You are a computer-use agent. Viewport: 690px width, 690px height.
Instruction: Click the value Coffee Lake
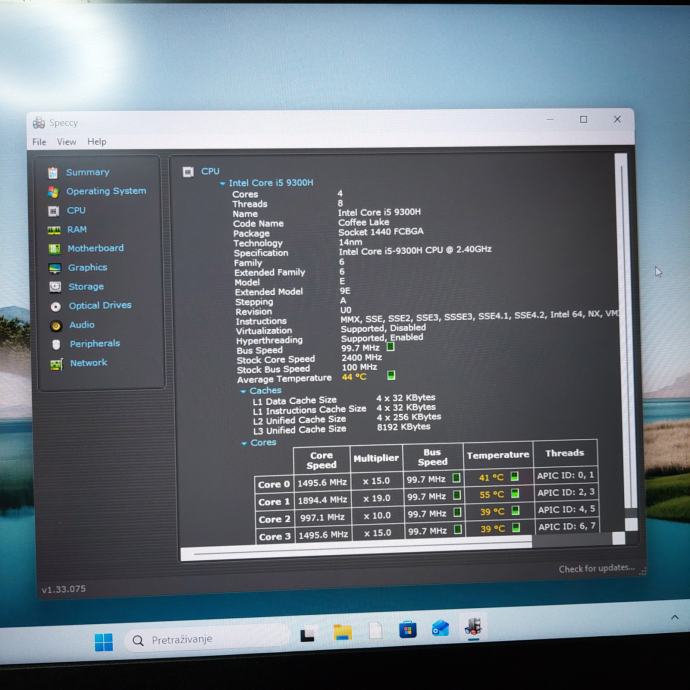coord(363,222)
